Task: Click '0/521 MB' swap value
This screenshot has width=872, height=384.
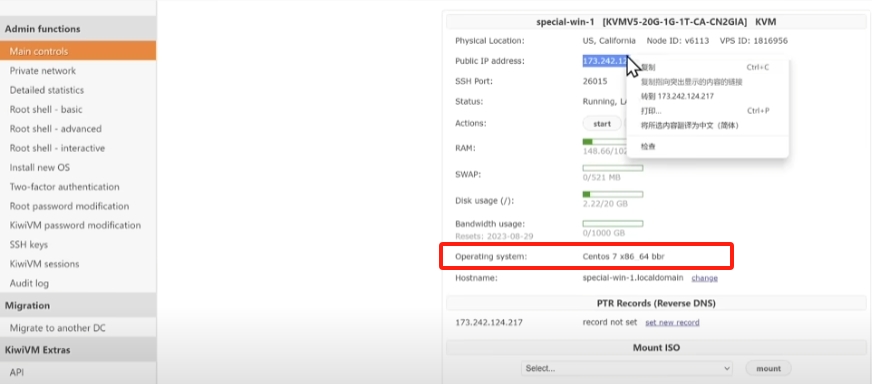Action: (x=603, y=178)
